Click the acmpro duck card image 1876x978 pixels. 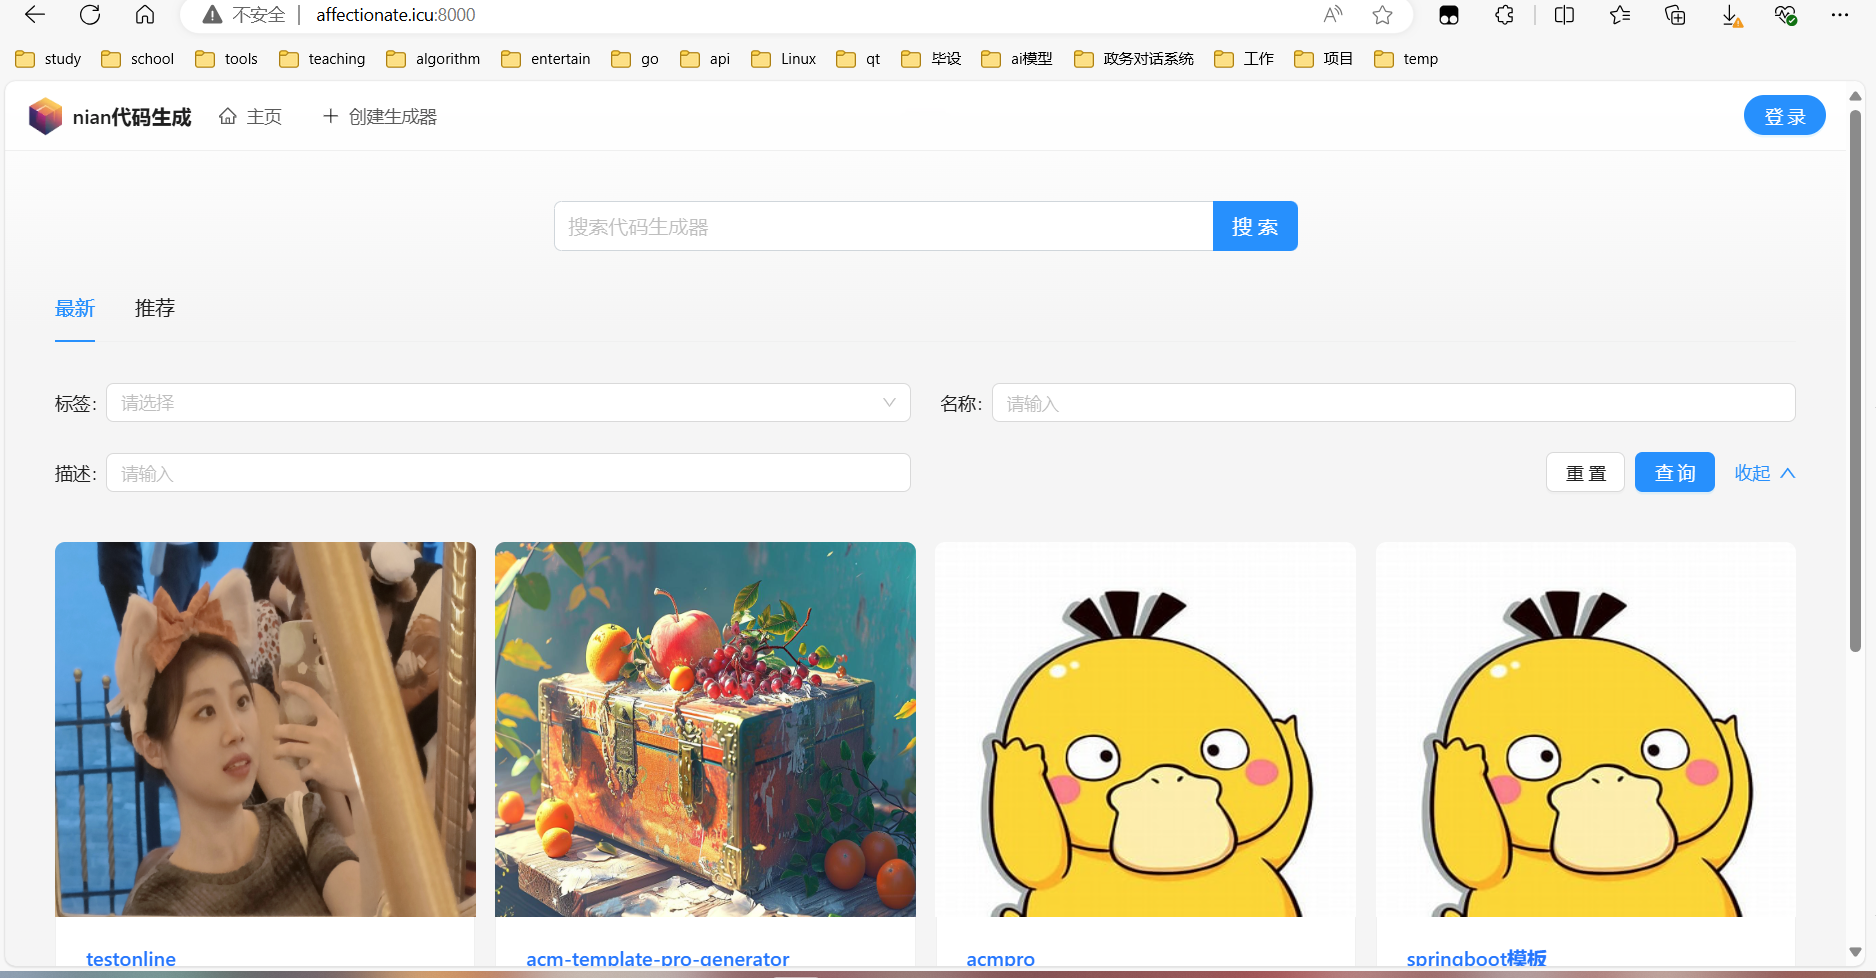point(1145,729)
